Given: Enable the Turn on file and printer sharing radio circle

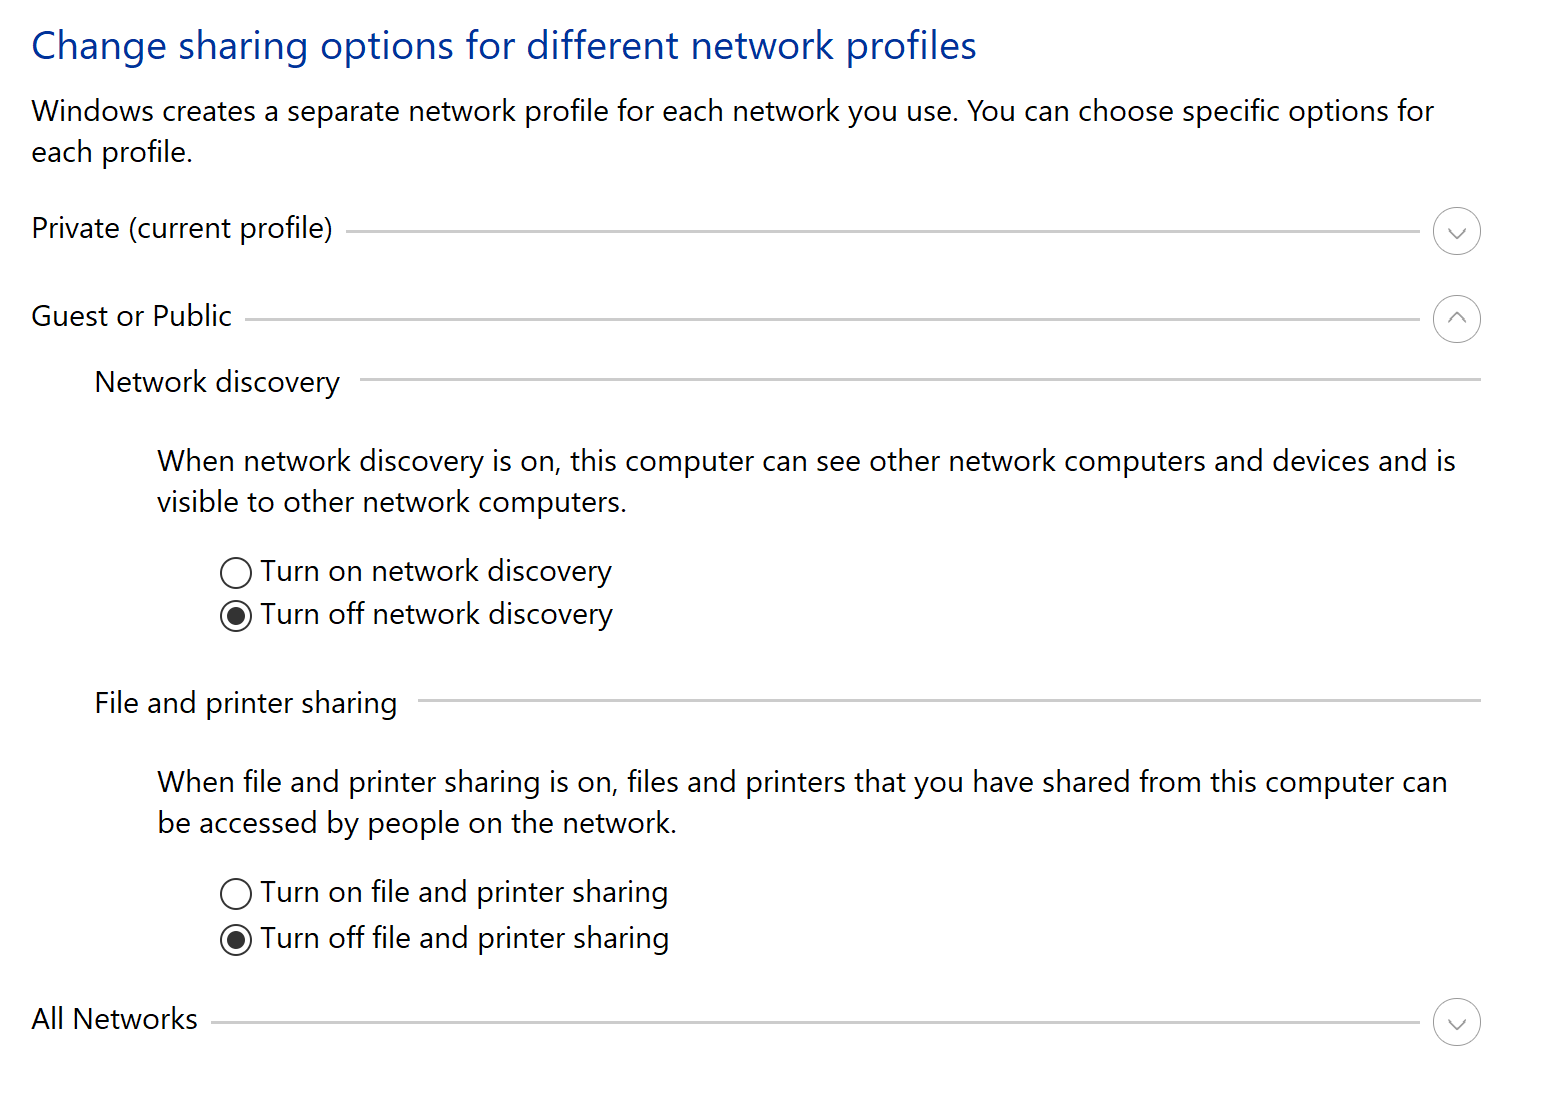Looking at the screenshot, I should [236, 893].
